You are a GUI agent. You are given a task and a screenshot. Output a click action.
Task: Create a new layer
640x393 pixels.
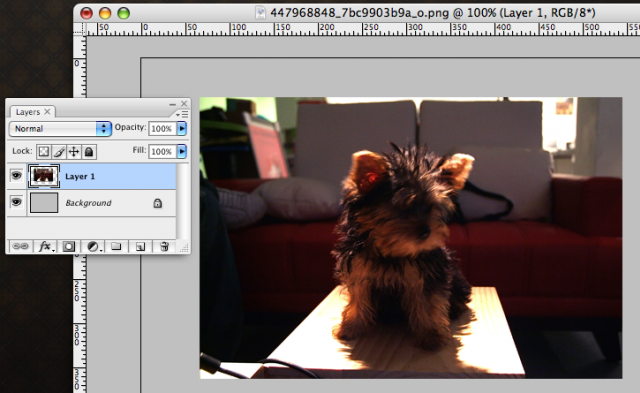(140, 246)
